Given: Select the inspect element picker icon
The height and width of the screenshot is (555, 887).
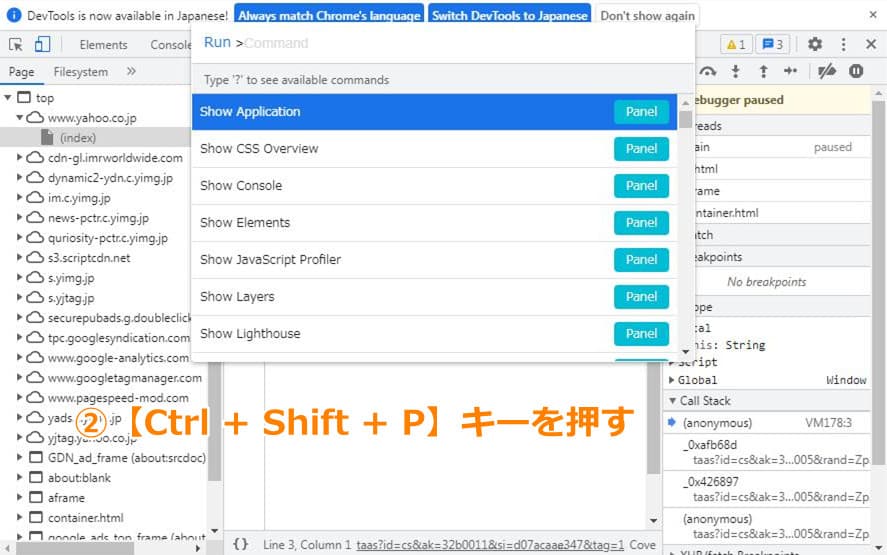Looking at the screenshot, I should click(16, 44).
